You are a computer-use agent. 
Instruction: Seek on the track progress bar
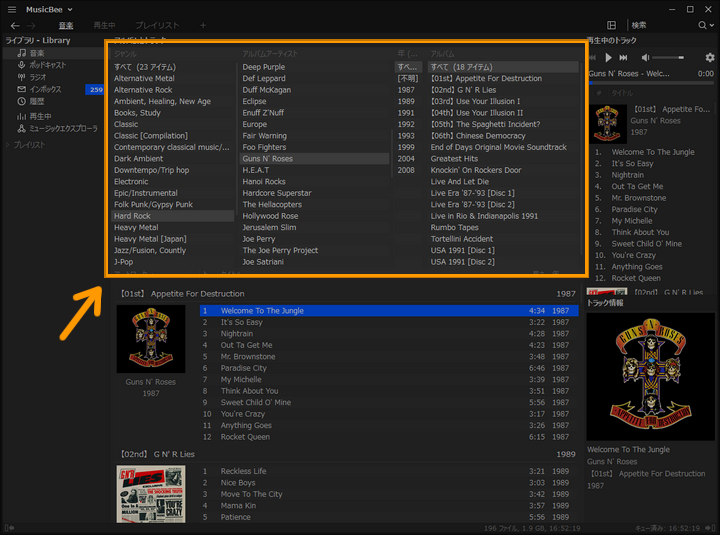pyautogui.click(x=651, y=83)
